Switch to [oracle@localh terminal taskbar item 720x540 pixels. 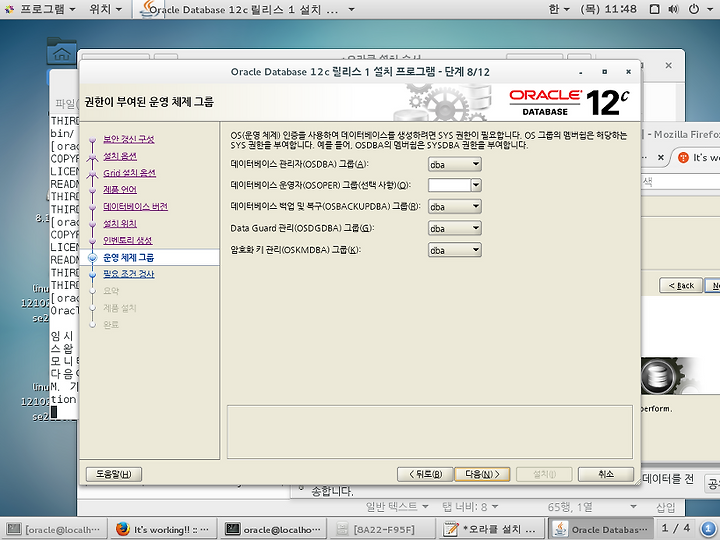[55, 529]
